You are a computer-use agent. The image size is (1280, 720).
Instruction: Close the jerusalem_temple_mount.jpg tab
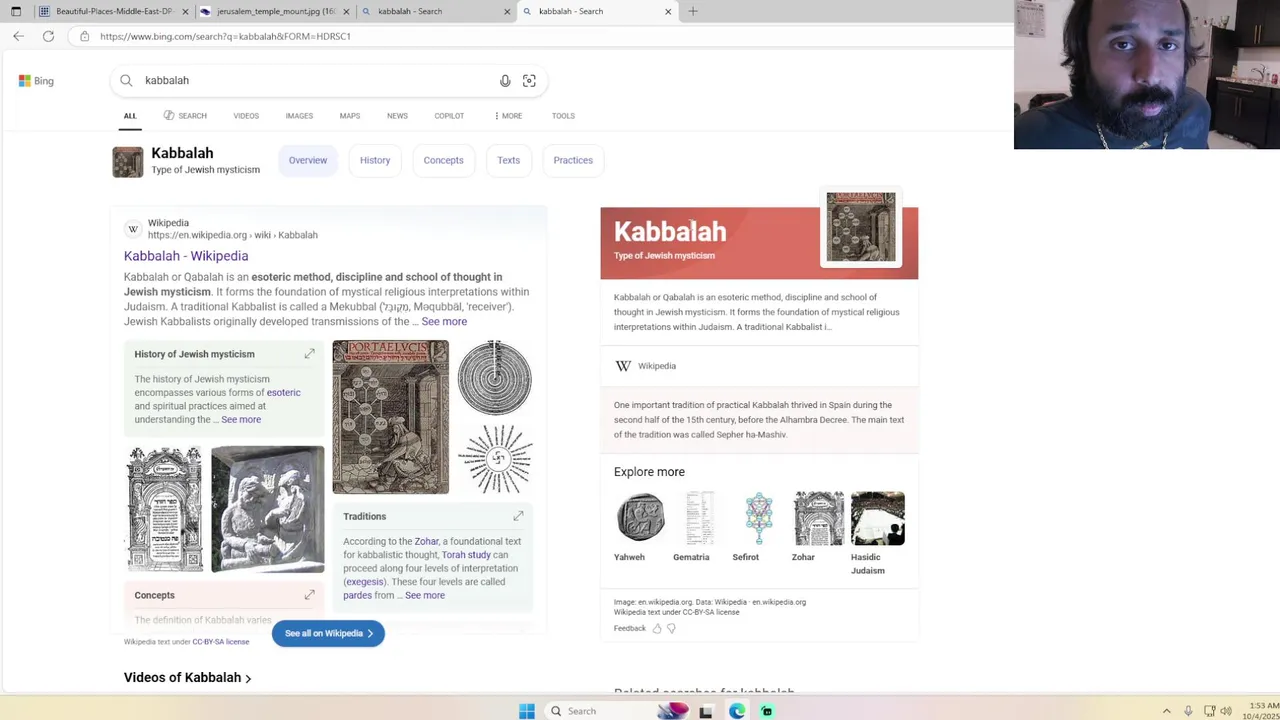(346, 11)
